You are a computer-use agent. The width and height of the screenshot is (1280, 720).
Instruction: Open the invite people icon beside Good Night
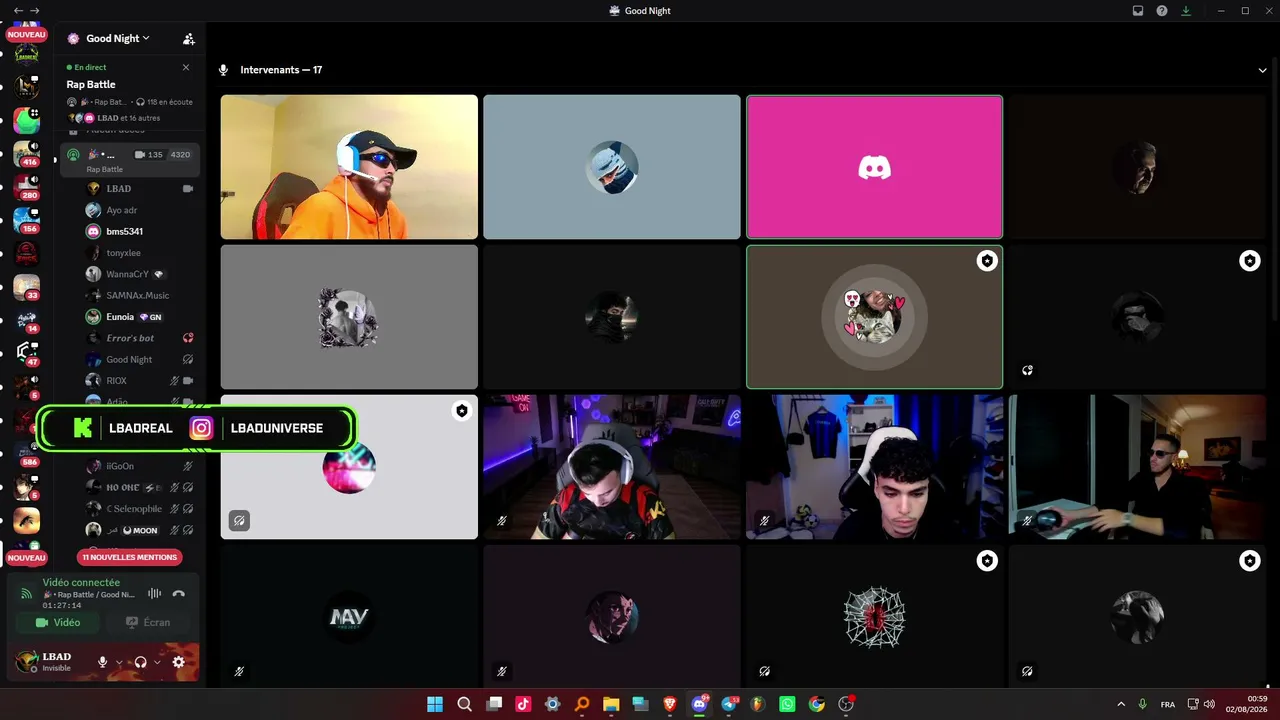189,39
